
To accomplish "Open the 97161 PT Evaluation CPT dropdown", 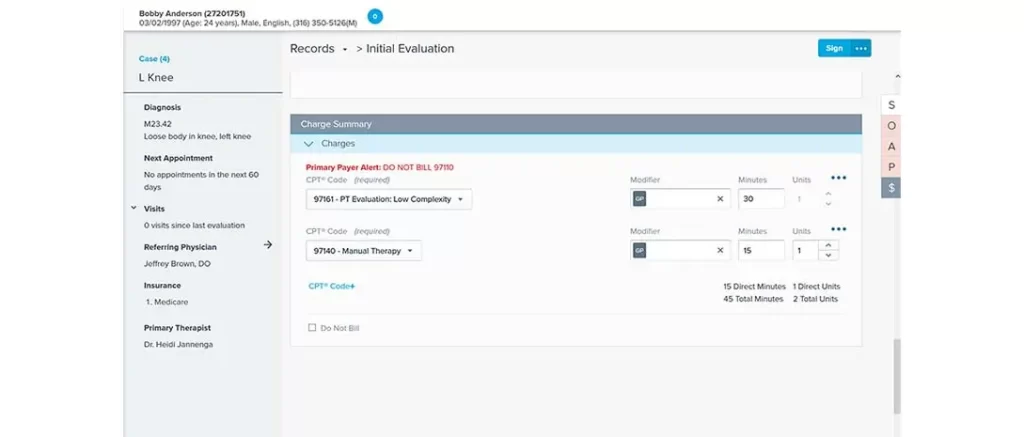I will click(389, 199).
